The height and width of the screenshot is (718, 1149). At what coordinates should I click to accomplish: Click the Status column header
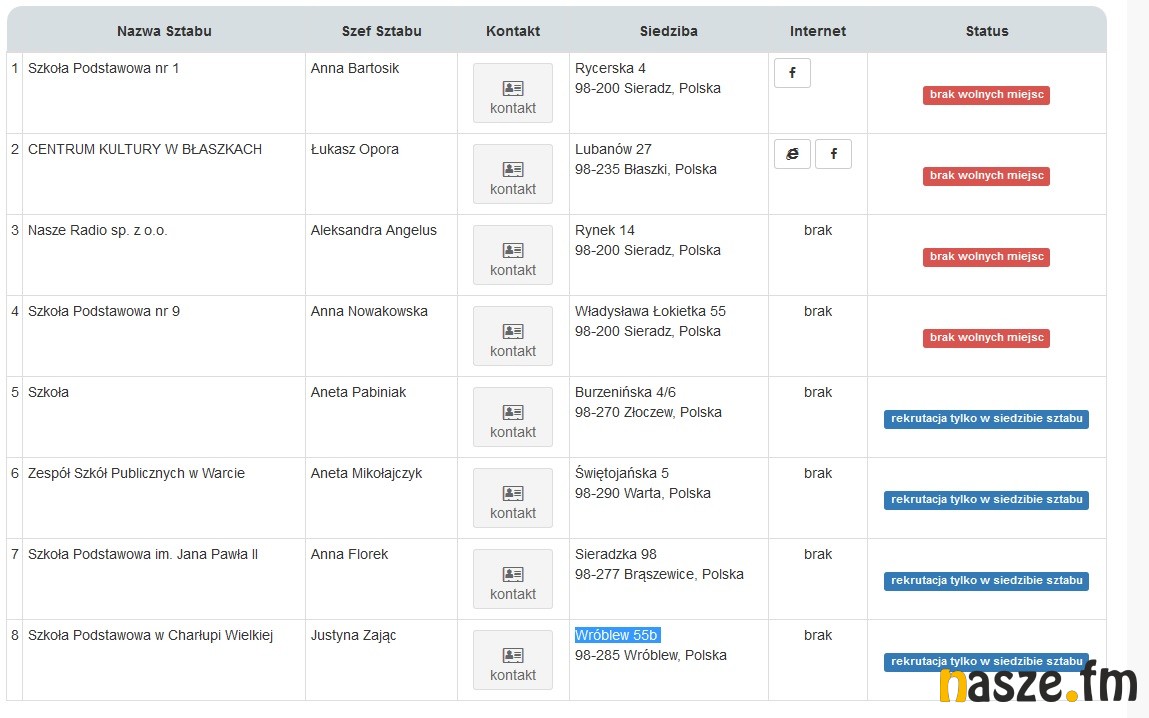[986, 31]
